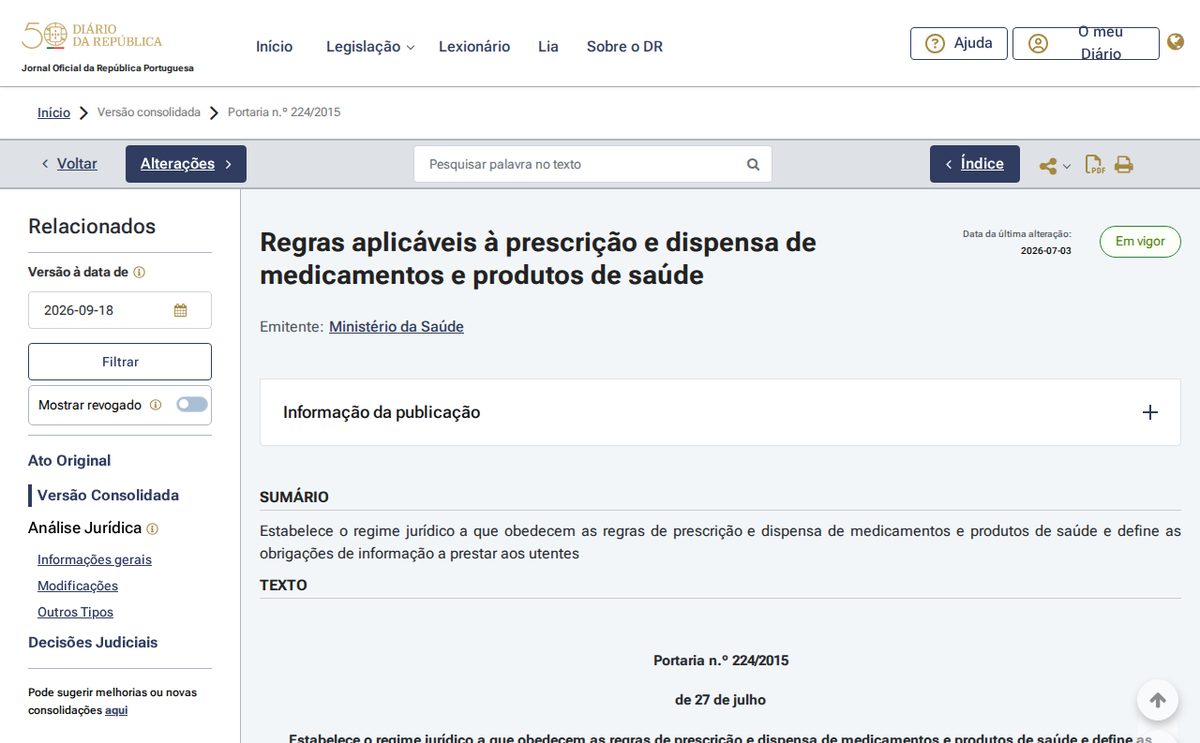The width and height of the screenshot is (1200, 743).
Task: Open Lexionário menu item
Action: click(x=474, y=47)
